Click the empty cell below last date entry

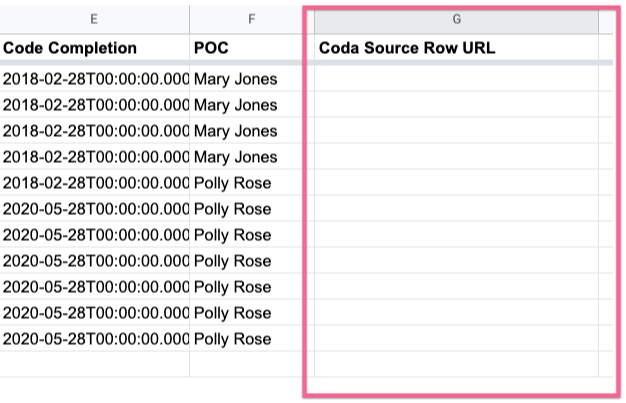[94, 364]
